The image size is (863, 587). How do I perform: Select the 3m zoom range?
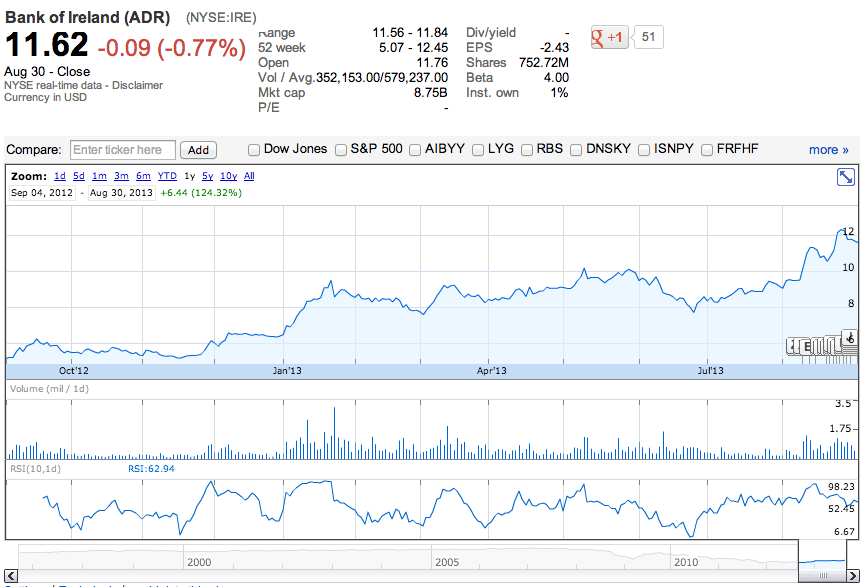click(x=121, y=176)
